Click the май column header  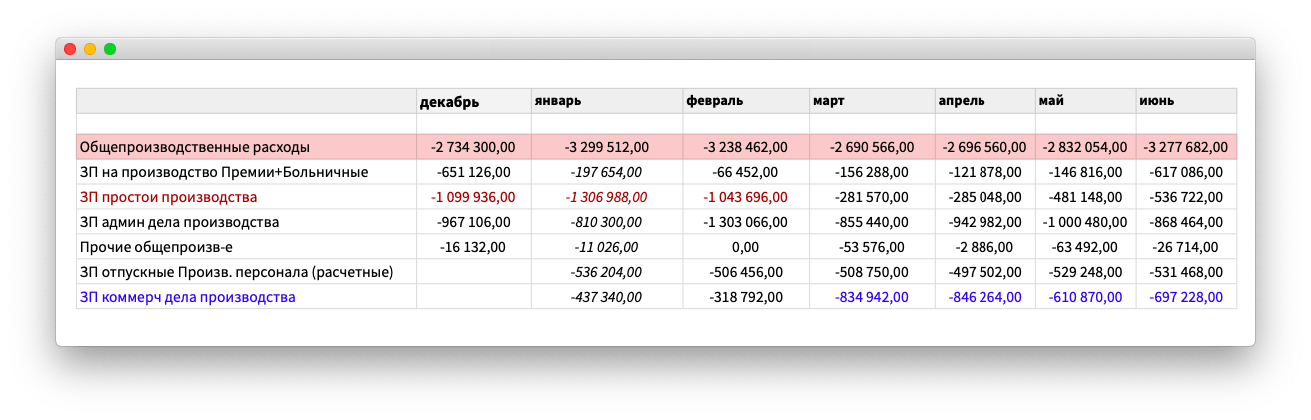coord(1051,101)
